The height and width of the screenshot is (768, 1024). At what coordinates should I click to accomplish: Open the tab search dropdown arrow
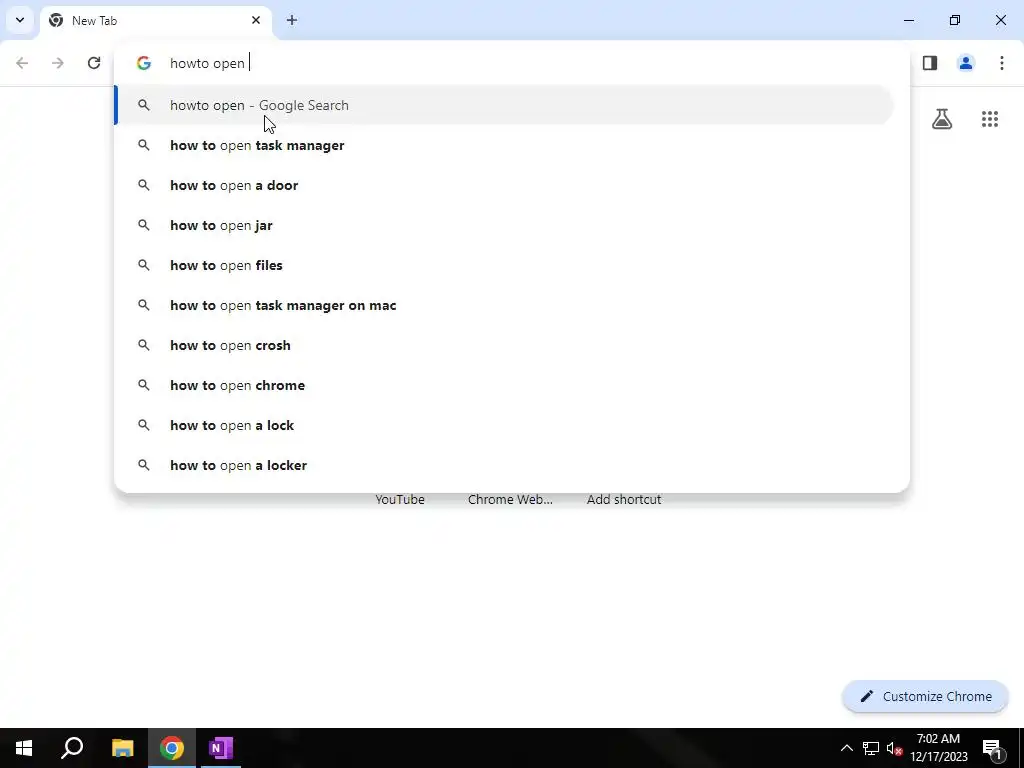click(x=20, y=20)
